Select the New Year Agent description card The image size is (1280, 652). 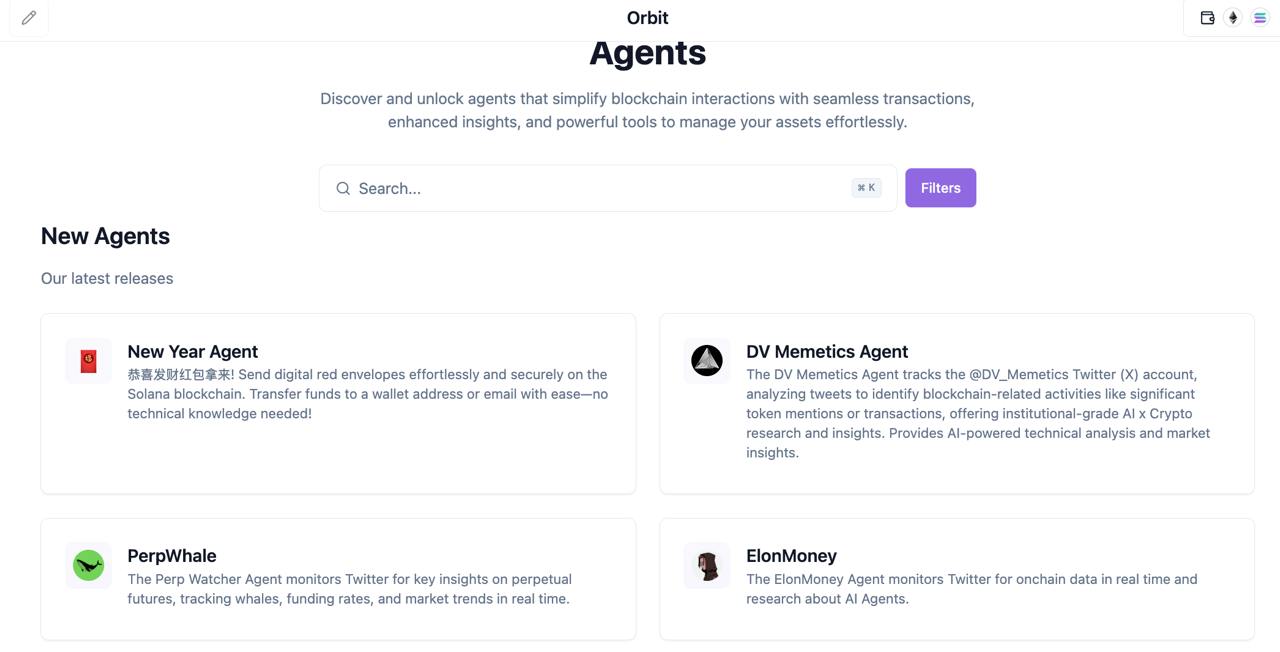tap(338, 404)
